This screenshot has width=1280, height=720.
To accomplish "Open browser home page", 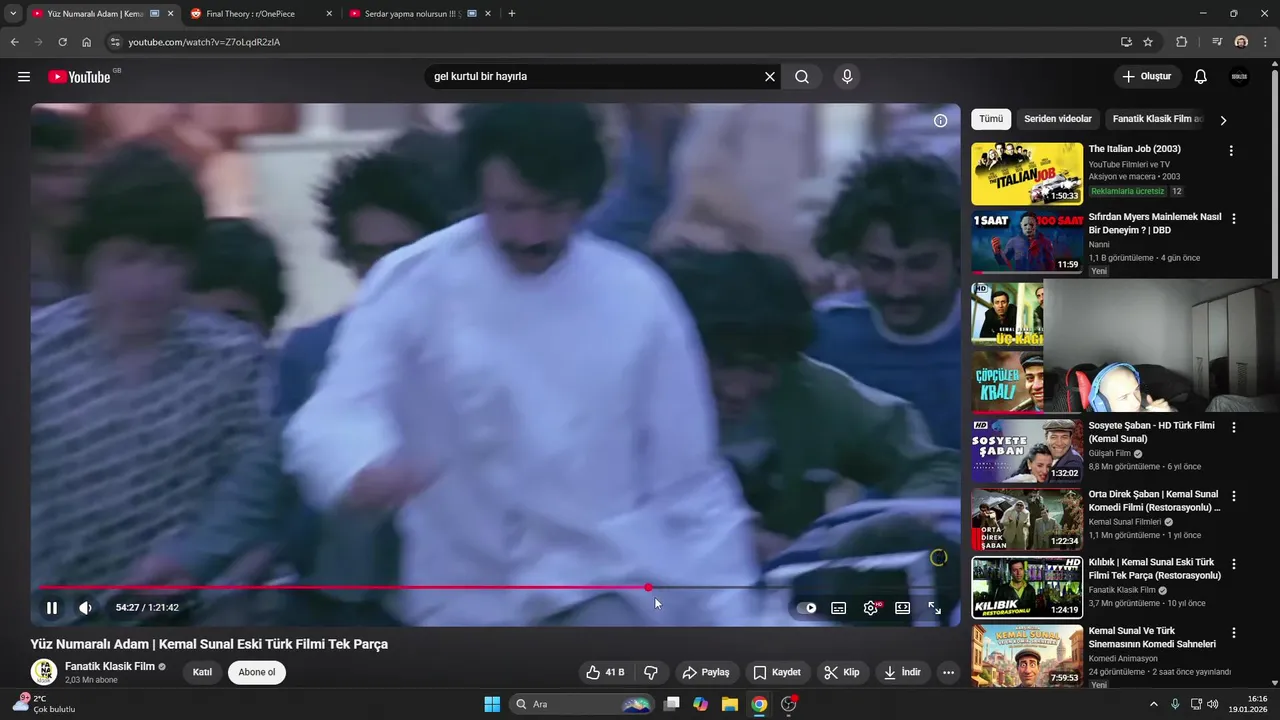I will pos(87,42).
